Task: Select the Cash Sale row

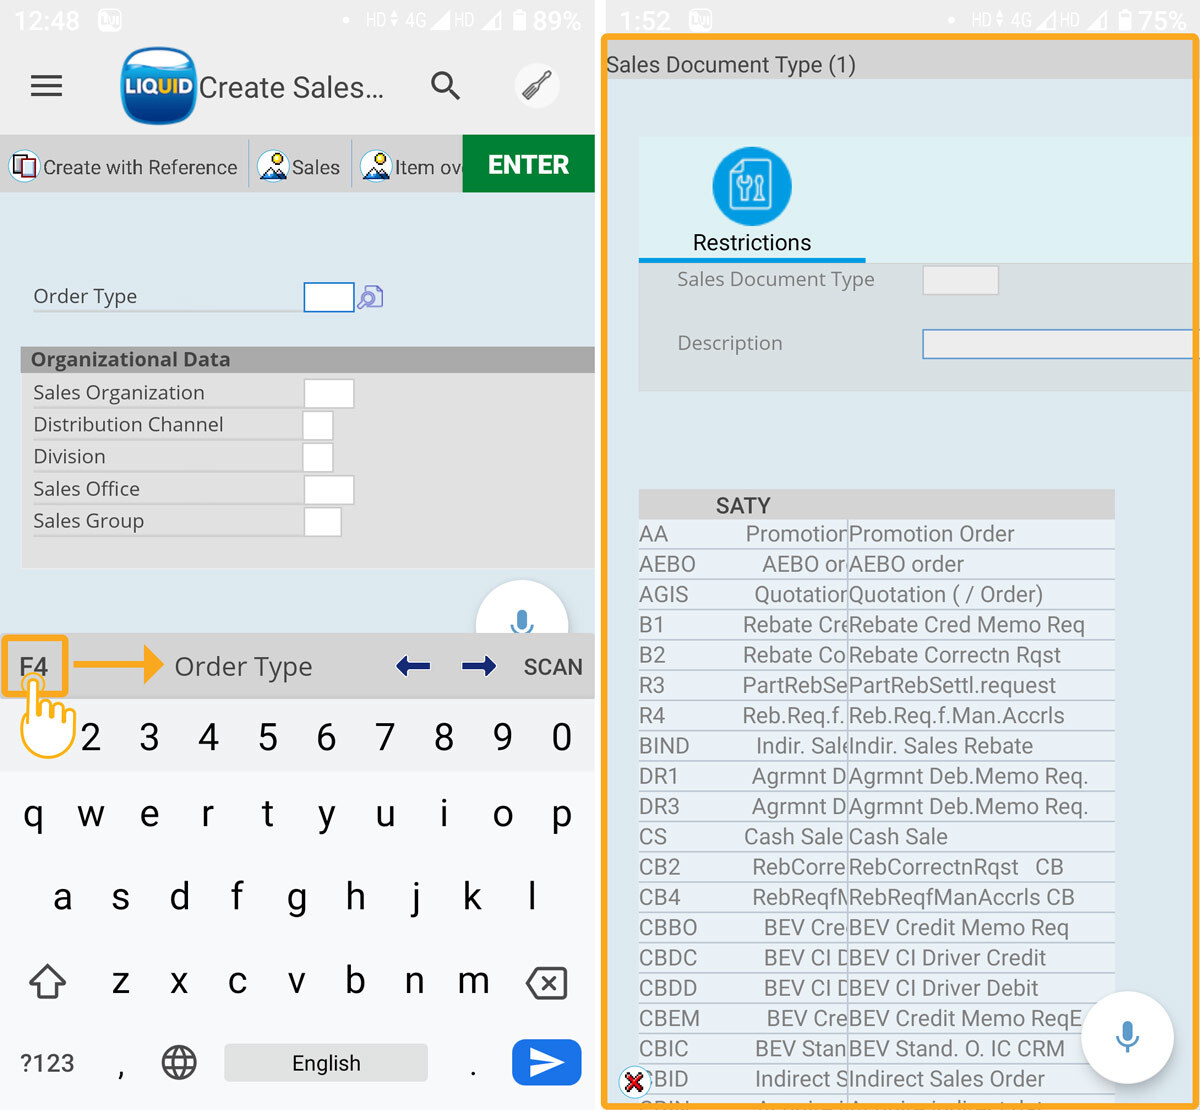Action: pos(875,837)
